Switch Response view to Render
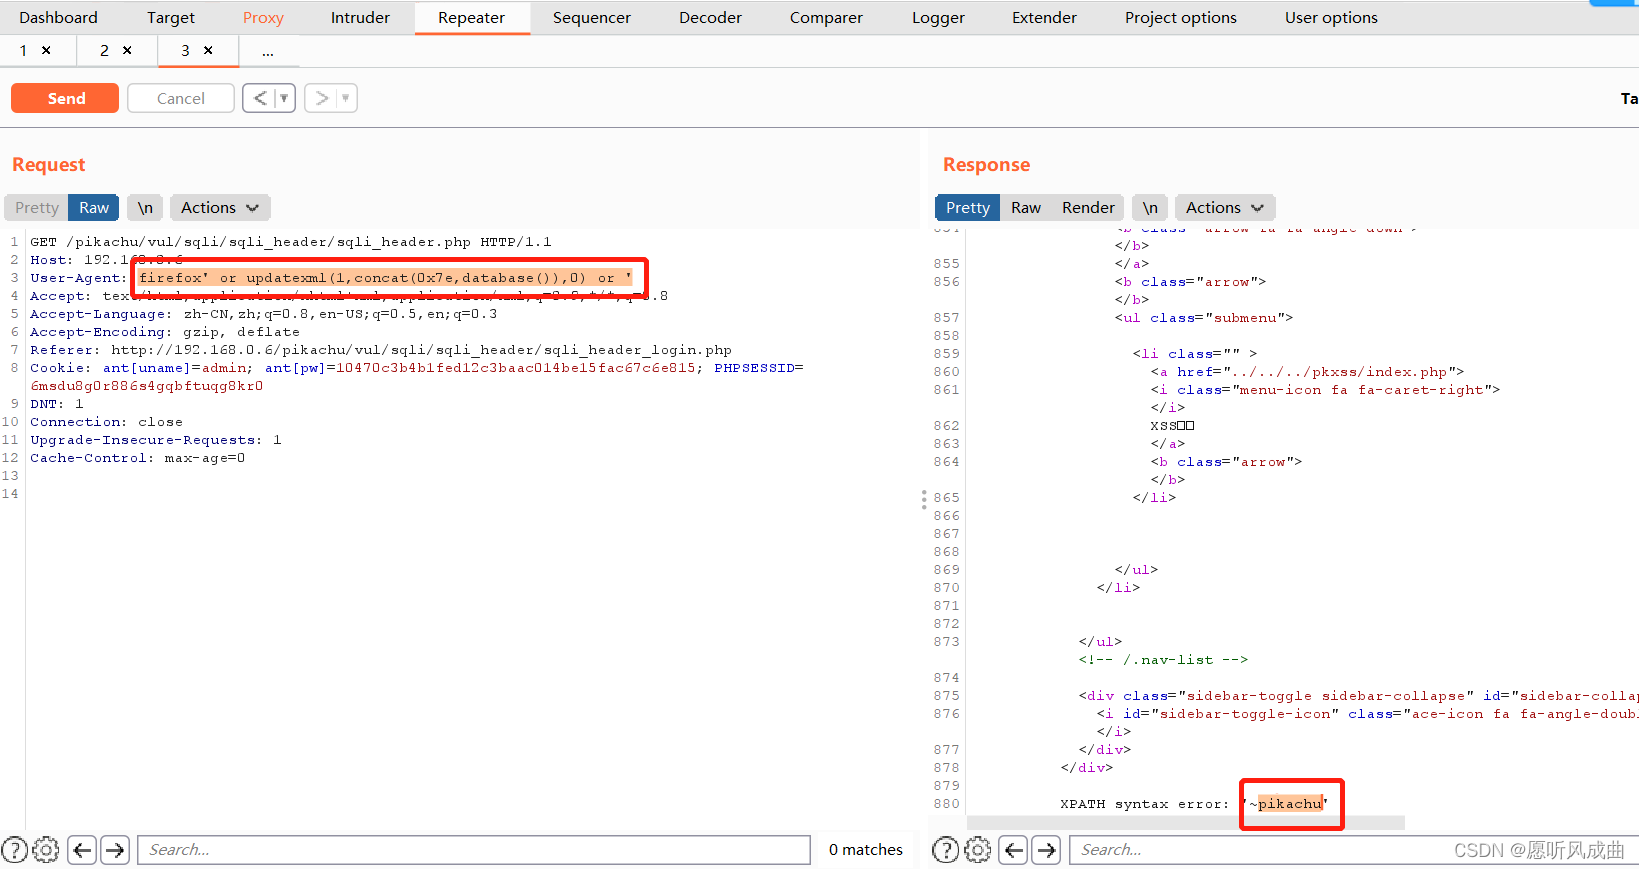 (x=1088, y=207)
